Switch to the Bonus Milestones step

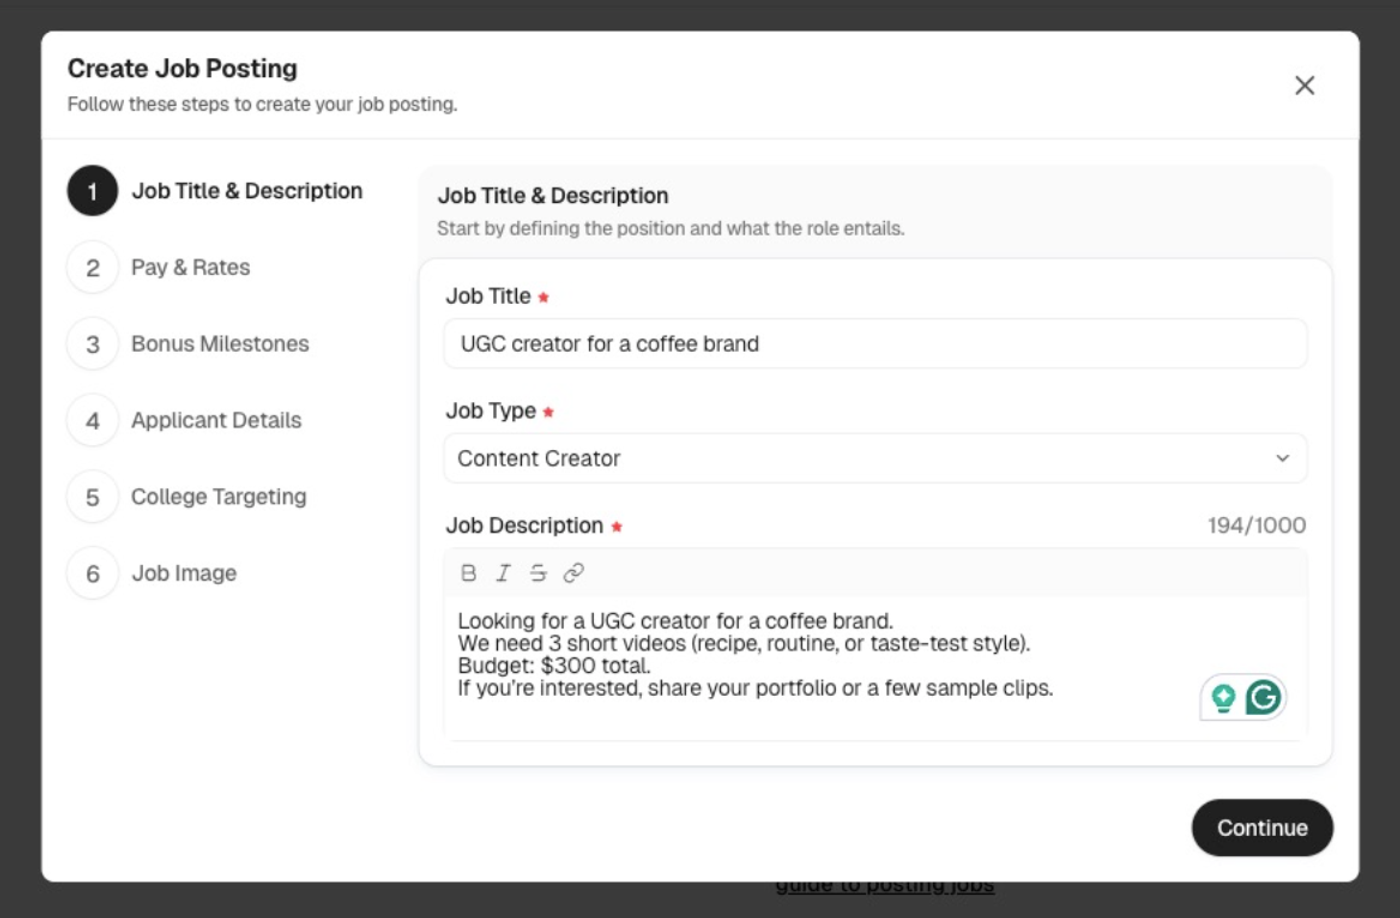220,343
